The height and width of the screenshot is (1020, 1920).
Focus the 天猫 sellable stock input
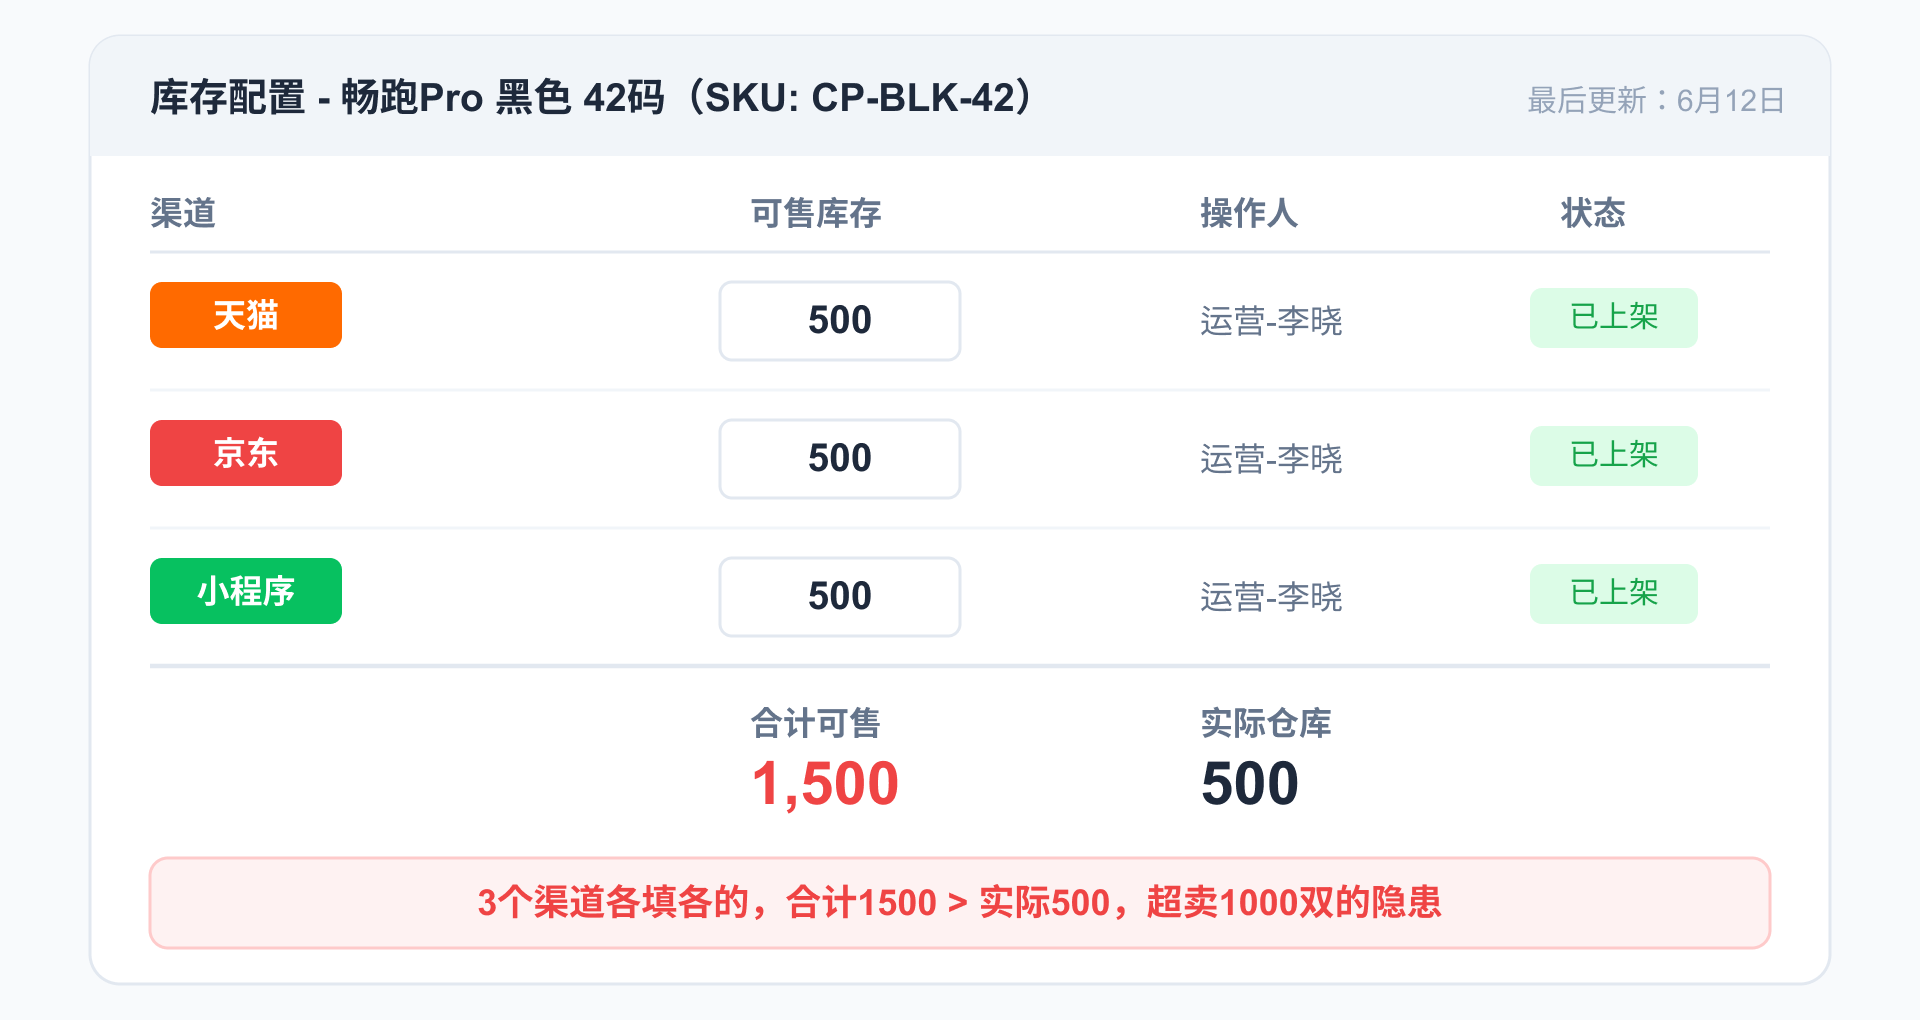(839, 321)
